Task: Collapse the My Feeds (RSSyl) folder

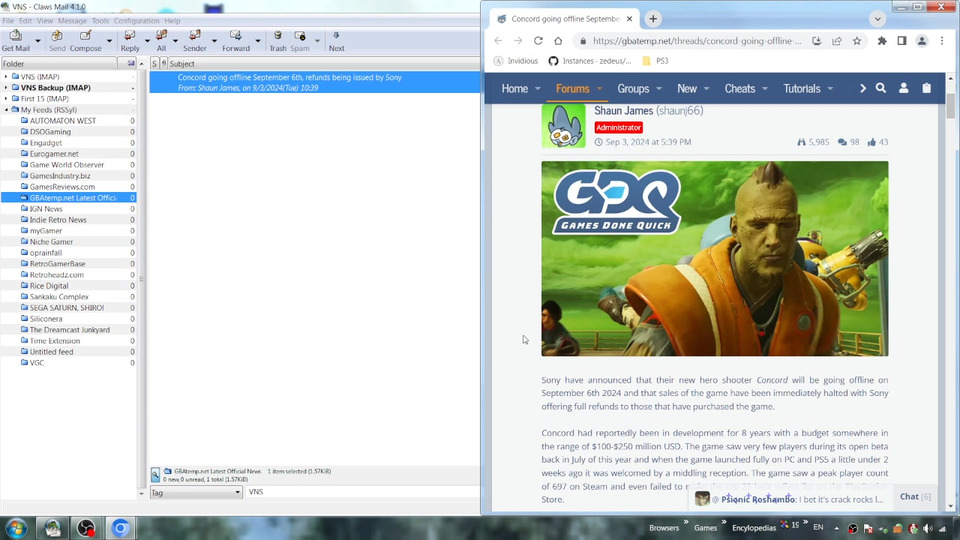Action: point(6,110)
